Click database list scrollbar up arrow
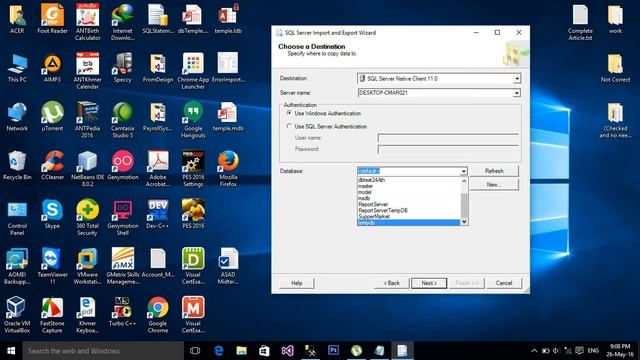 pos(464,180)
